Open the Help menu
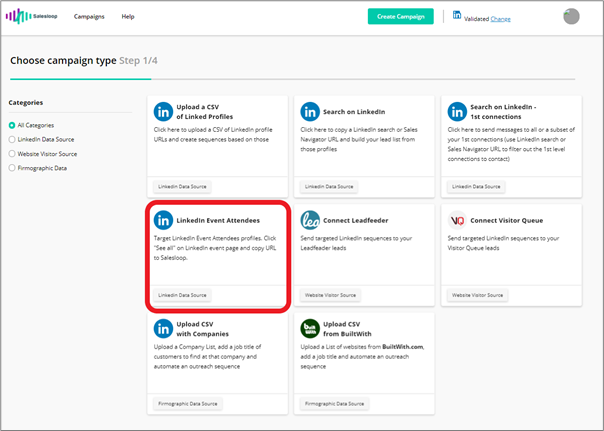604x431 pixels. (128, 17)
